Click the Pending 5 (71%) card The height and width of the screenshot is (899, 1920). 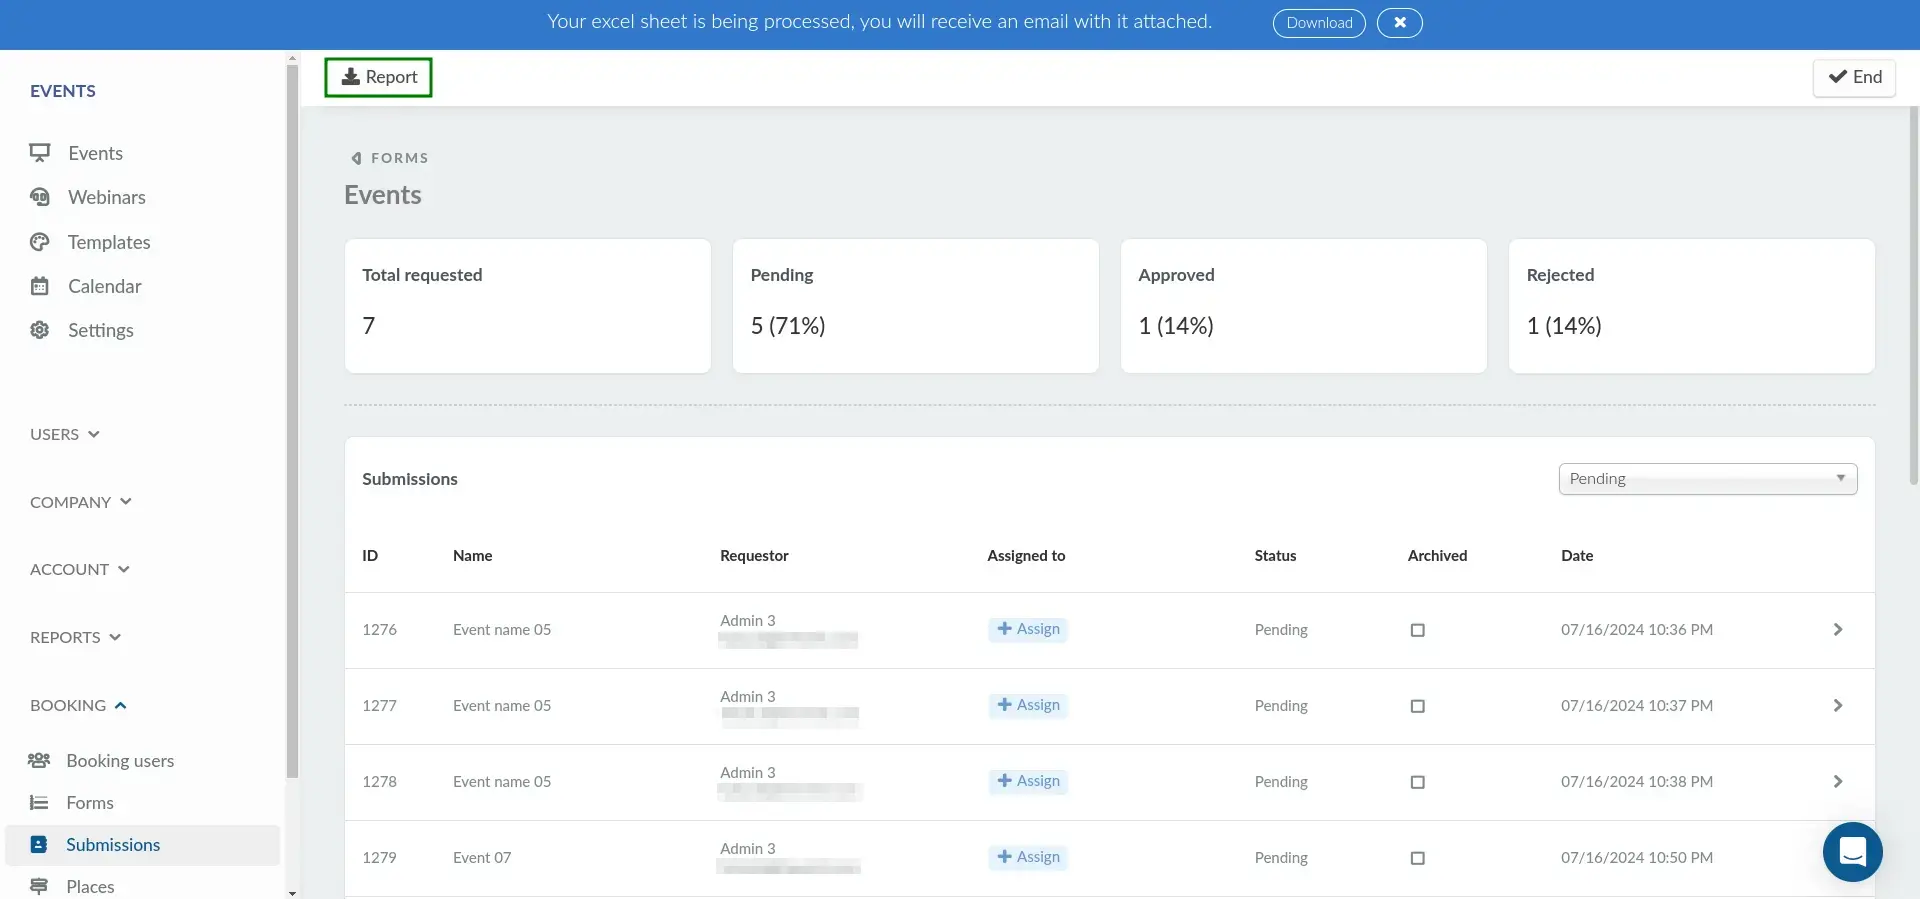[x=916, y=306]
